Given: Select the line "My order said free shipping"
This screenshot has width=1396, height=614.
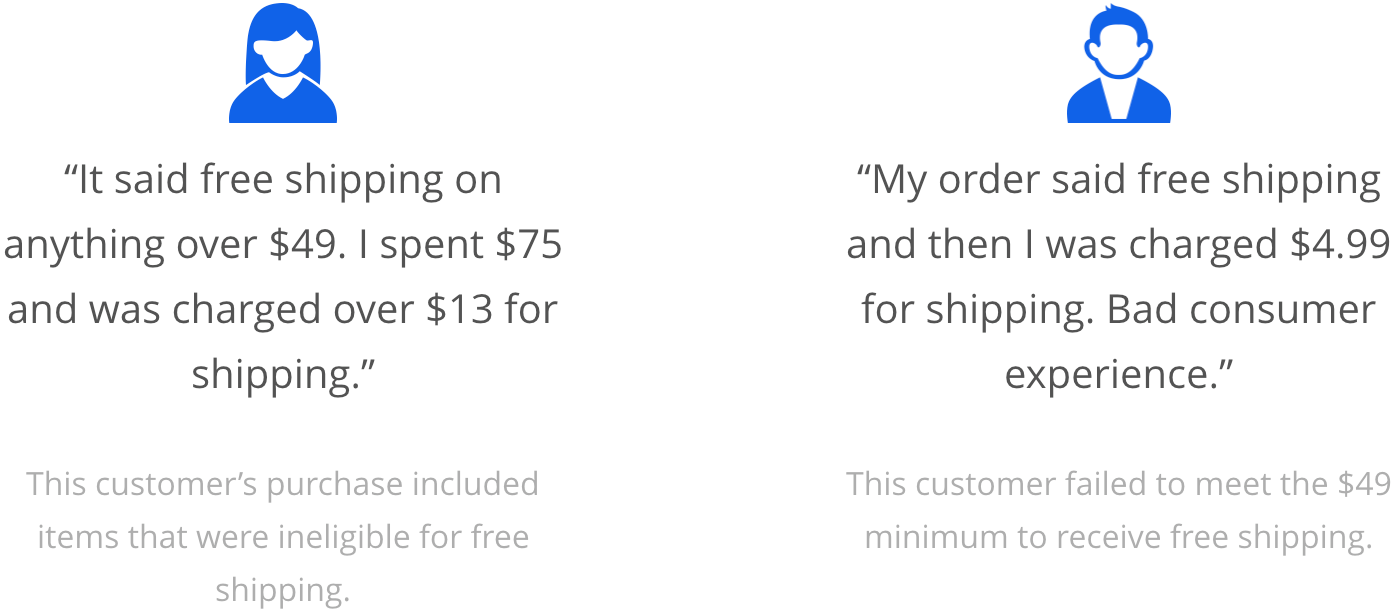Looking at the screenshot, I should point(1119,181).
